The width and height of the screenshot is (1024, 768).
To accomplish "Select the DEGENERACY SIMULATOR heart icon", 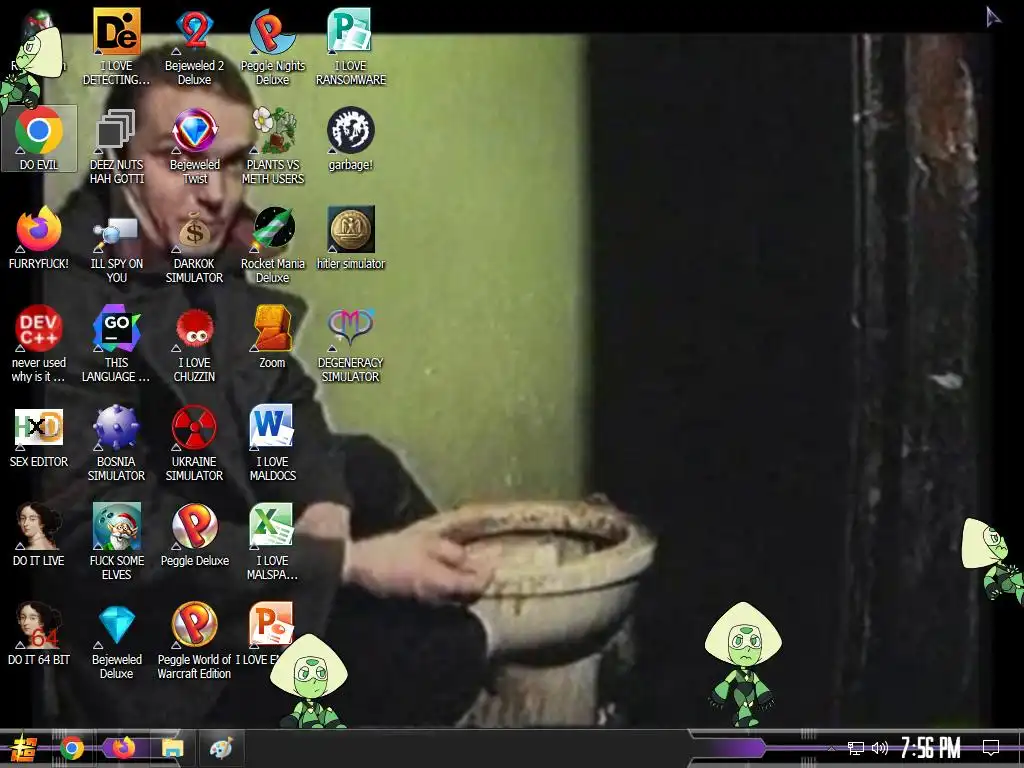I will 350,328.
